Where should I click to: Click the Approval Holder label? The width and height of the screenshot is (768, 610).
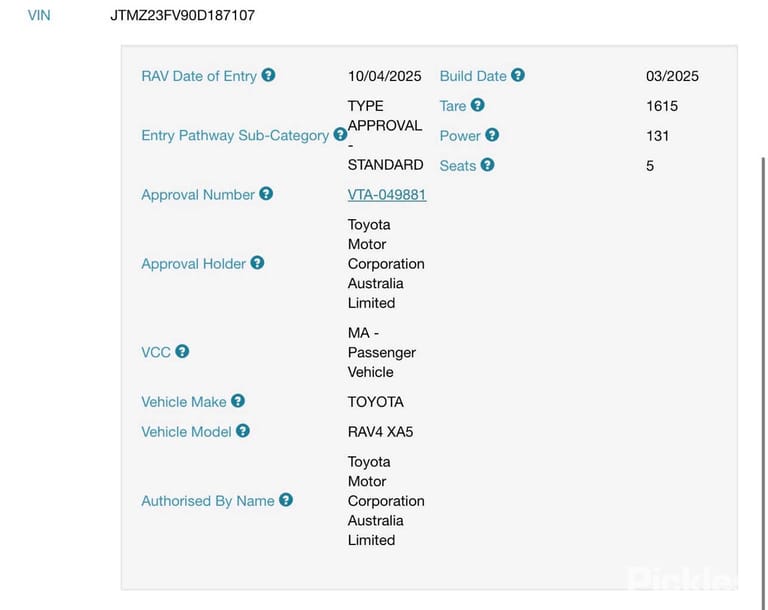[193, 264]
